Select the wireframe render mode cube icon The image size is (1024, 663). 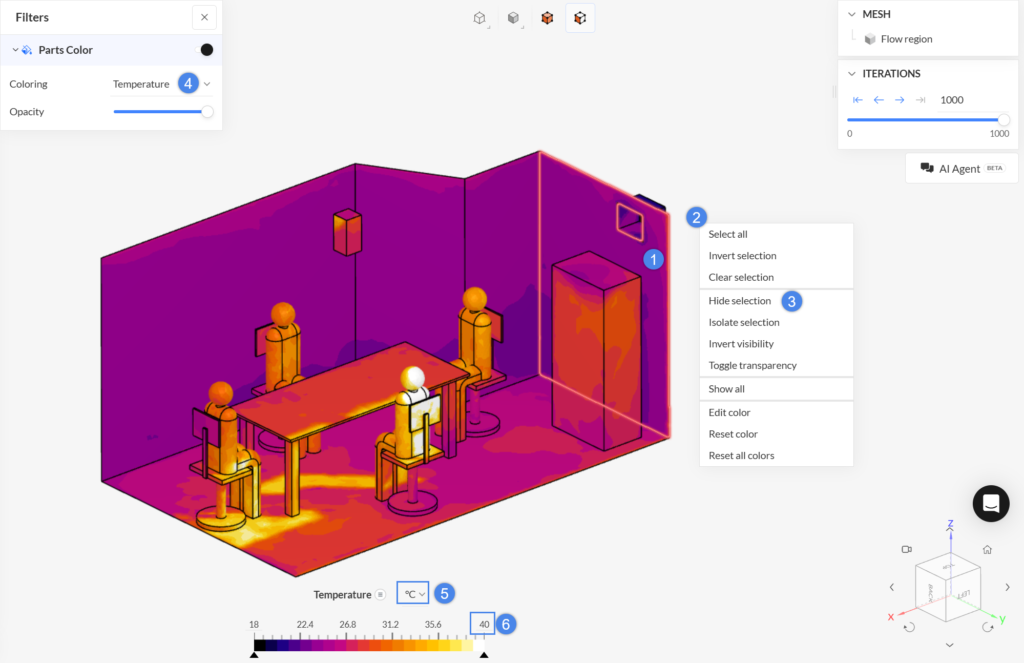click(480, 18)
